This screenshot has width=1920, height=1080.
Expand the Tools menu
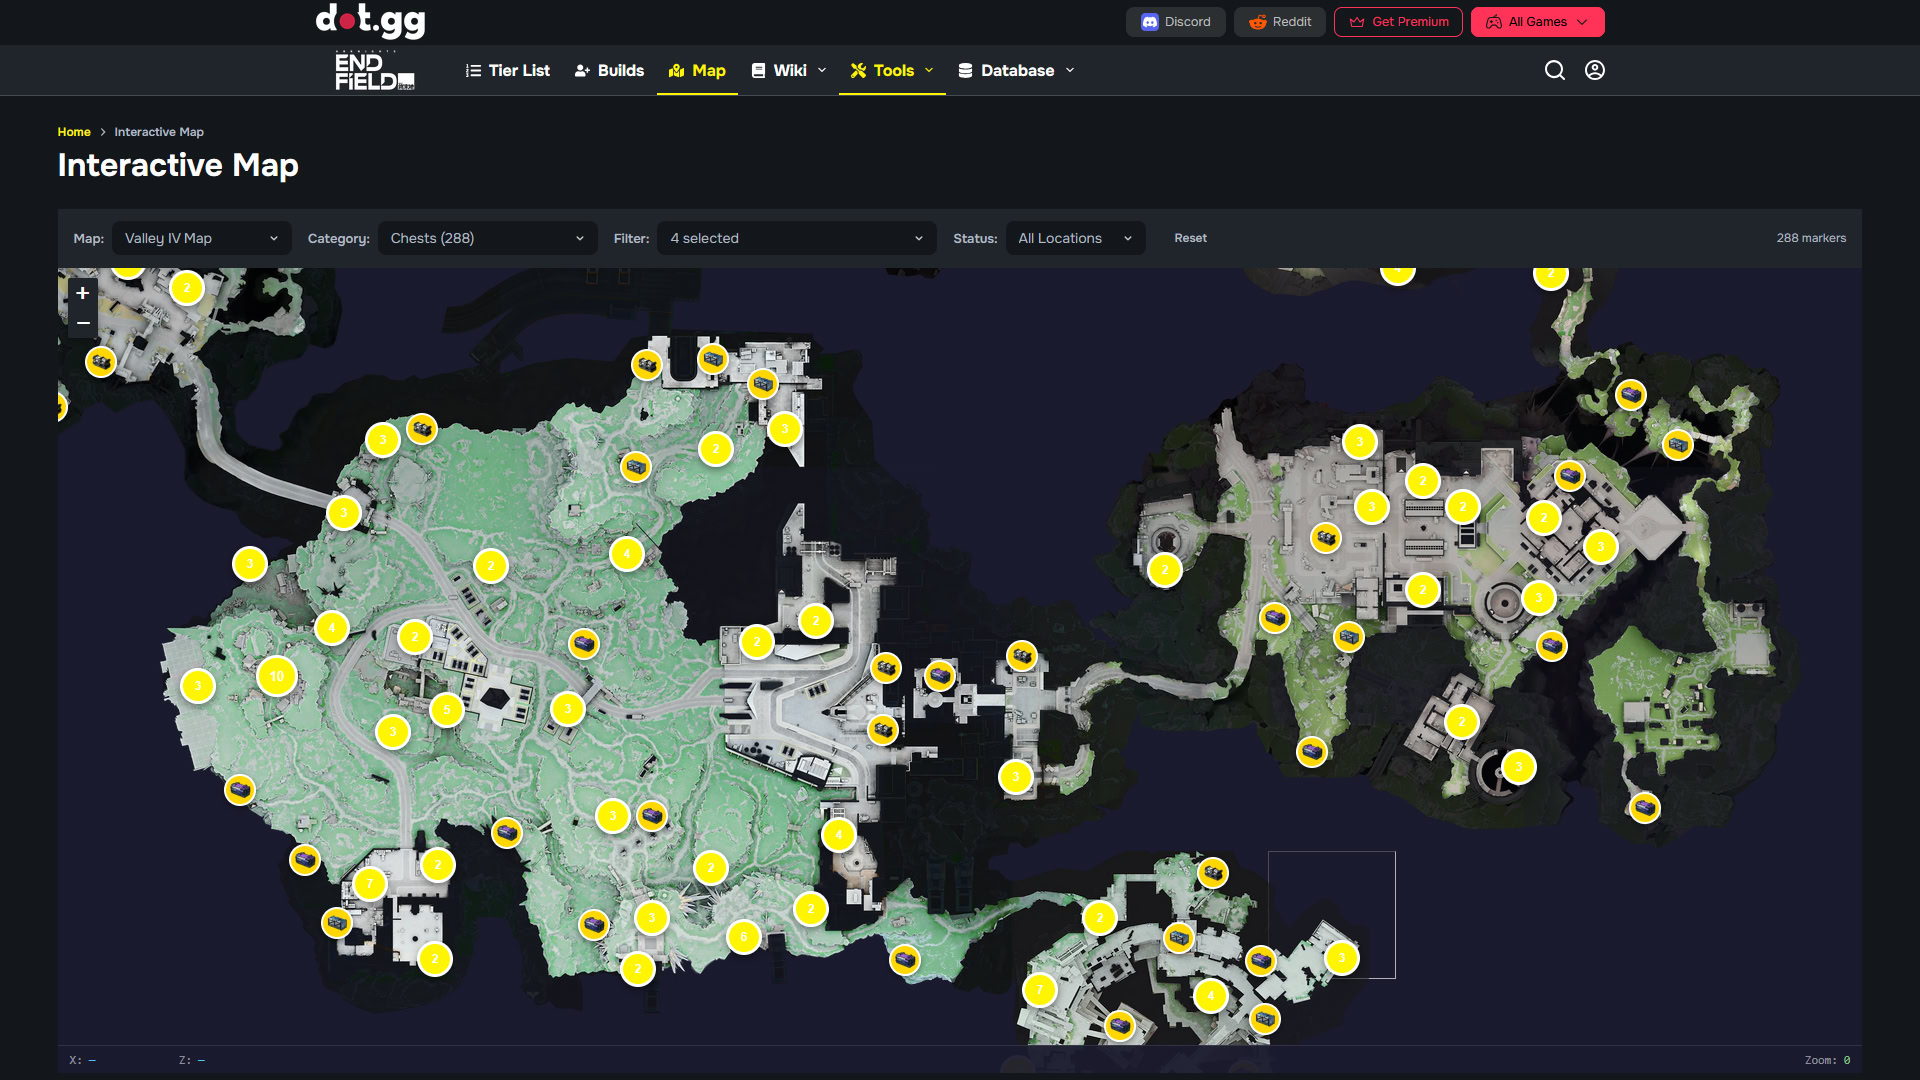click(x=892, y=70)
